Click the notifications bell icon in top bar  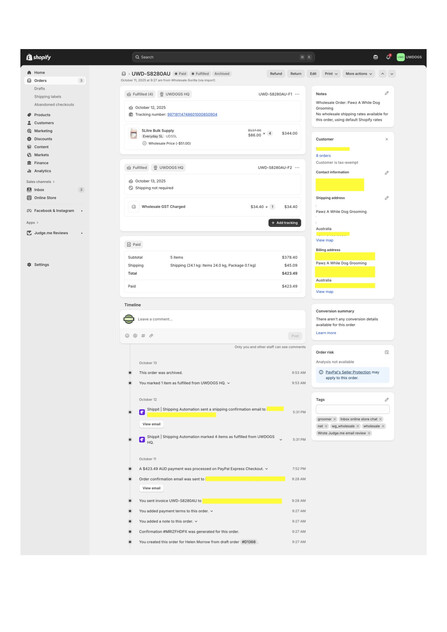click(388, 57)
